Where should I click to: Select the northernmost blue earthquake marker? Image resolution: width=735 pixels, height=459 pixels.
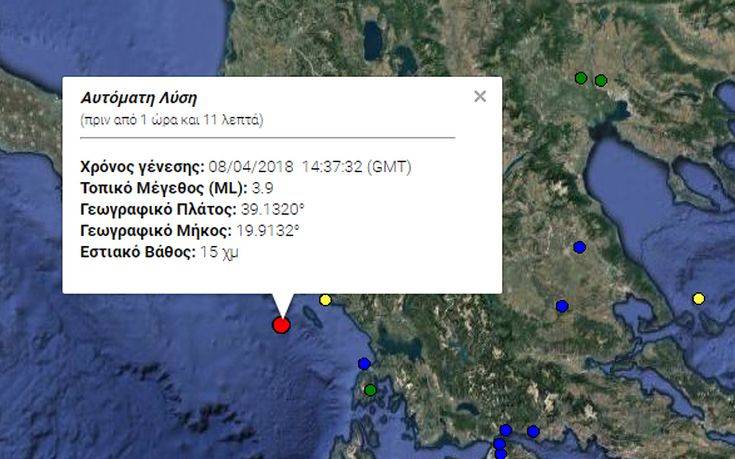coord(579,247)
